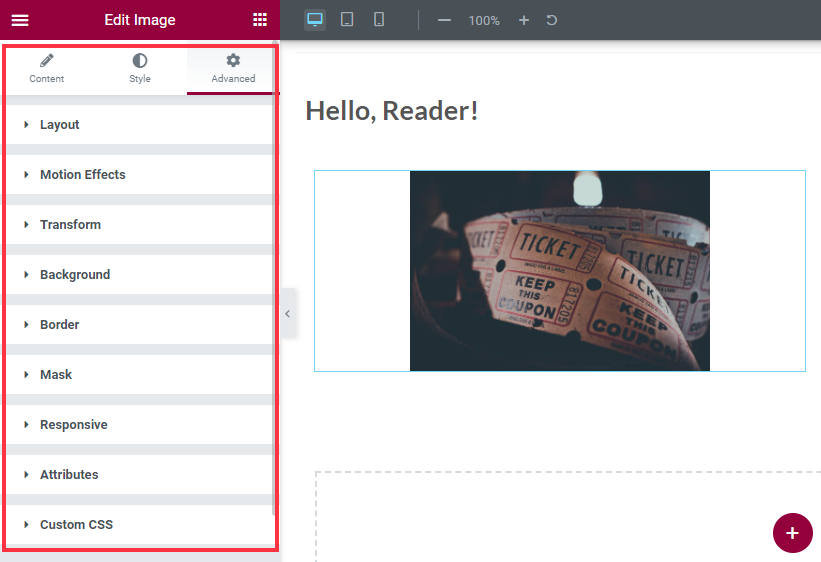Expand the Mask section
The width and height of the screenshot is (821, 562).
click(x=140, y=374)
